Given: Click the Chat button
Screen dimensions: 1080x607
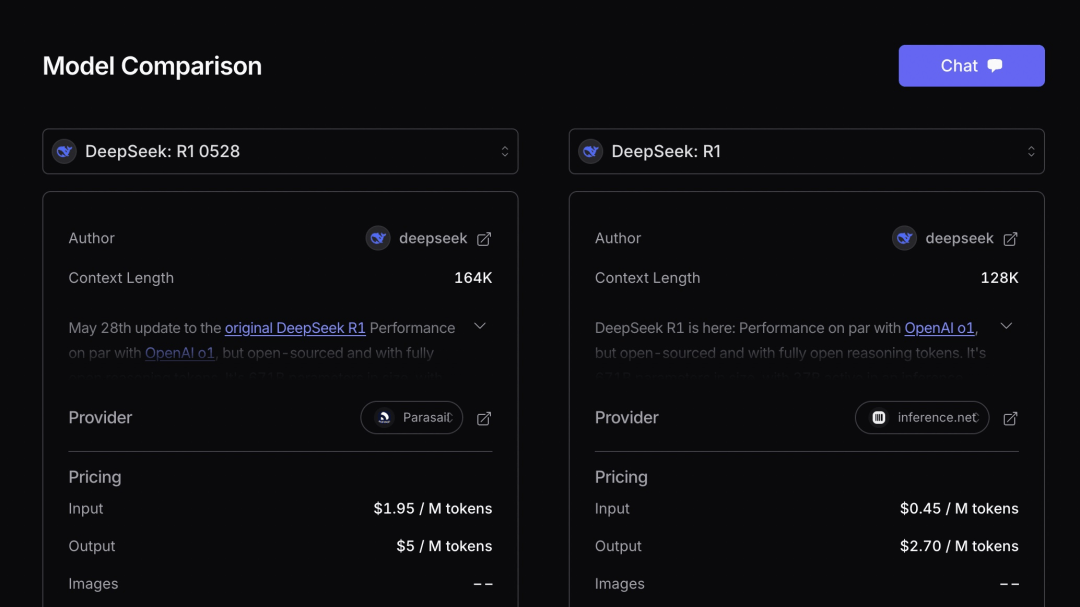Looking at the screenshot, I should (x=971, y=66).
